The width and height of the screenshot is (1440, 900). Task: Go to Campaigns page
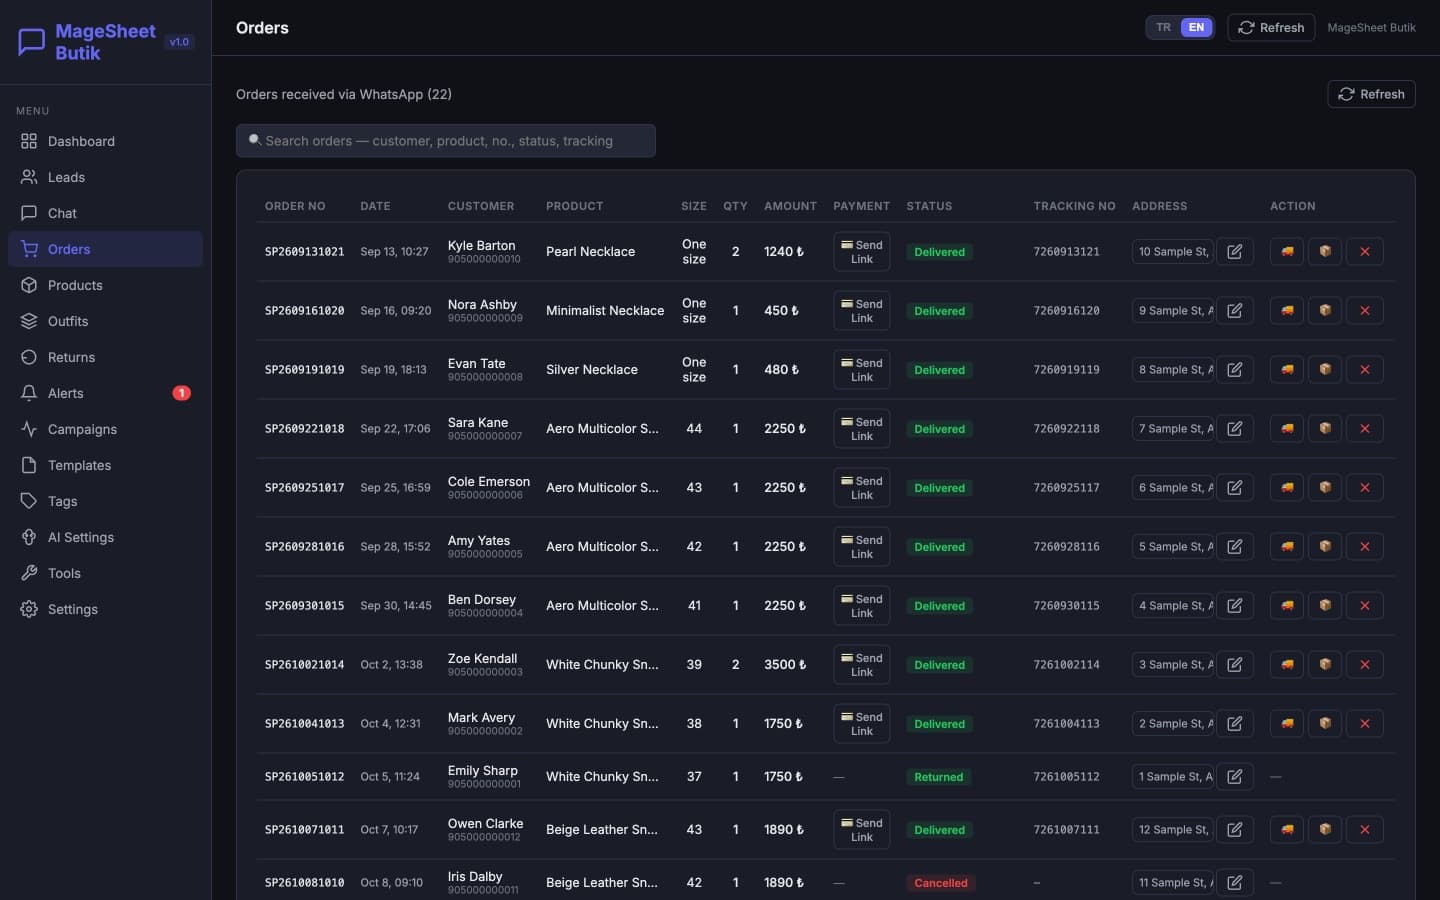(105, 429)
